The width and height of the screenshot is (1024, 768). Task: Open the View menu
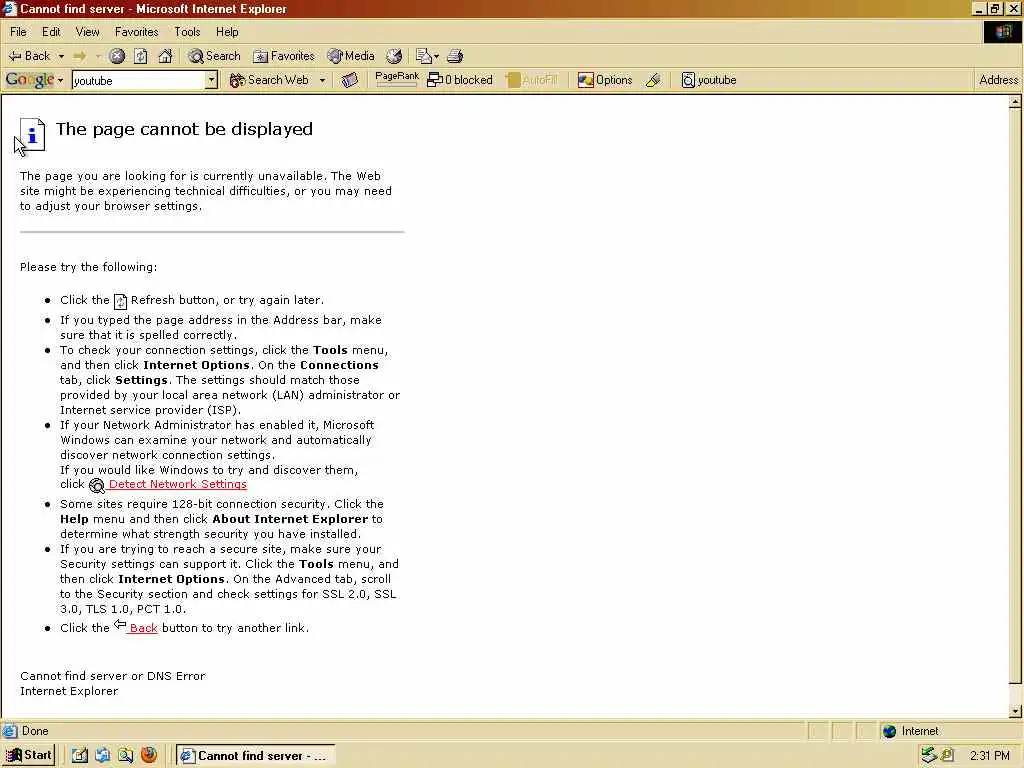88,31
